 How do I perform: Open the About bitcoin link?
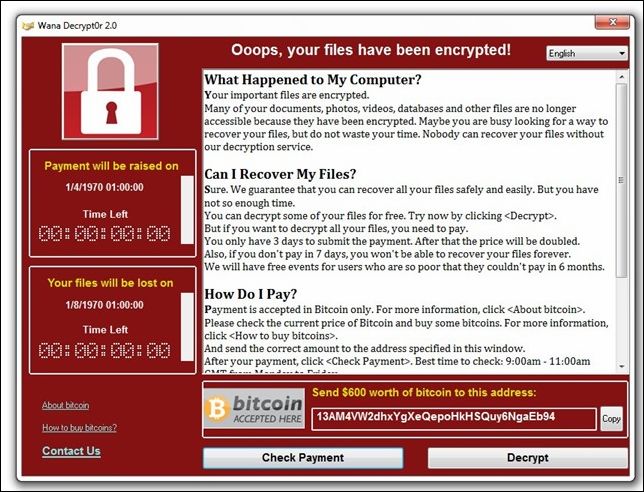(65, 405)
